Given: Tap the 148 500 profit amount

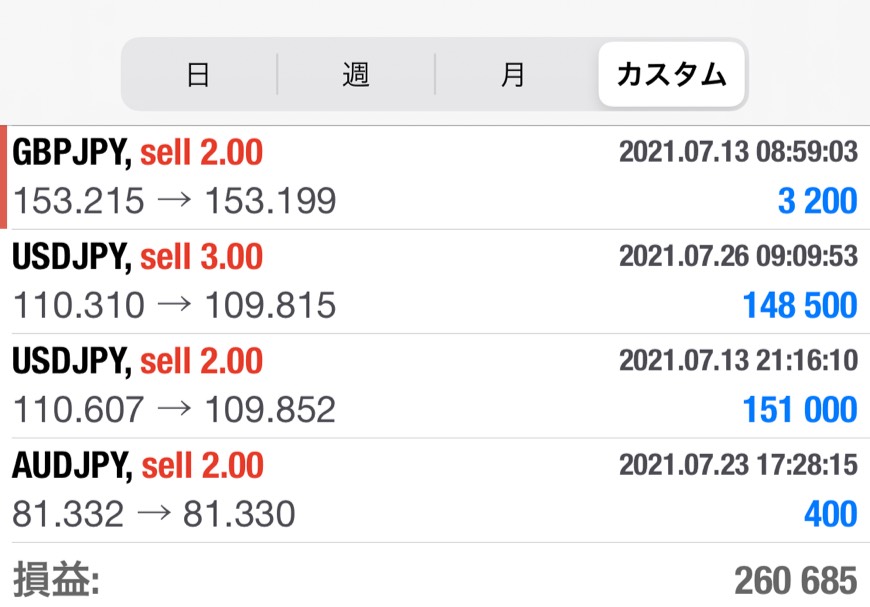Looking at the screenshot, I should 799,305.
